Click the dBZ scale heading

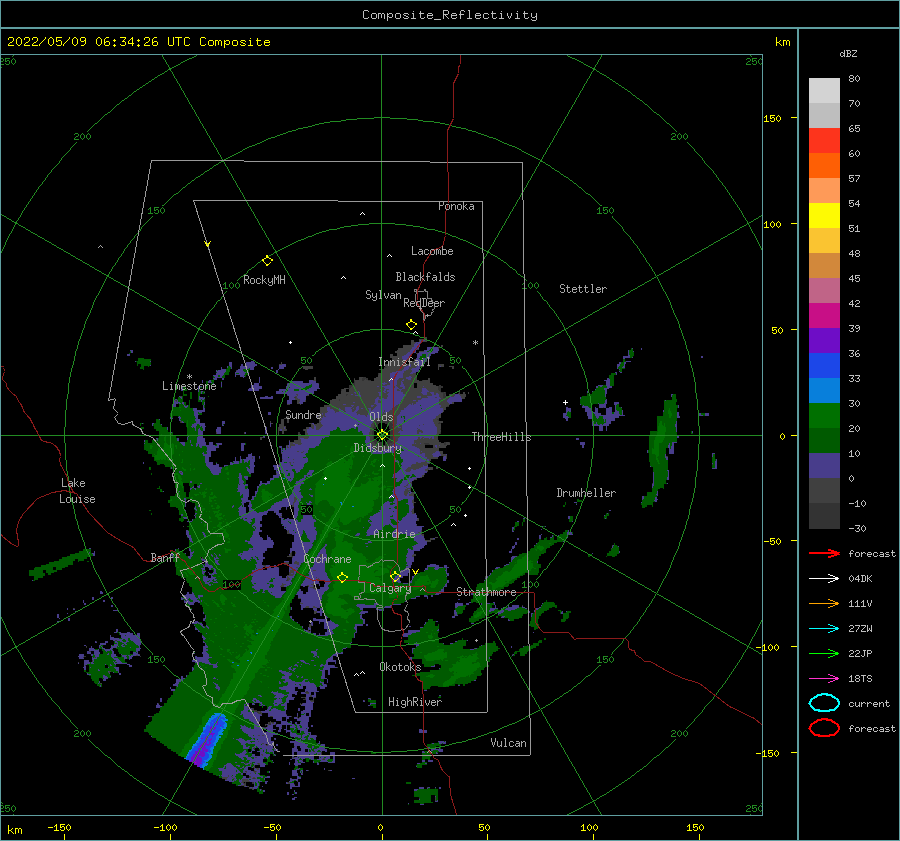coord(848,54)
